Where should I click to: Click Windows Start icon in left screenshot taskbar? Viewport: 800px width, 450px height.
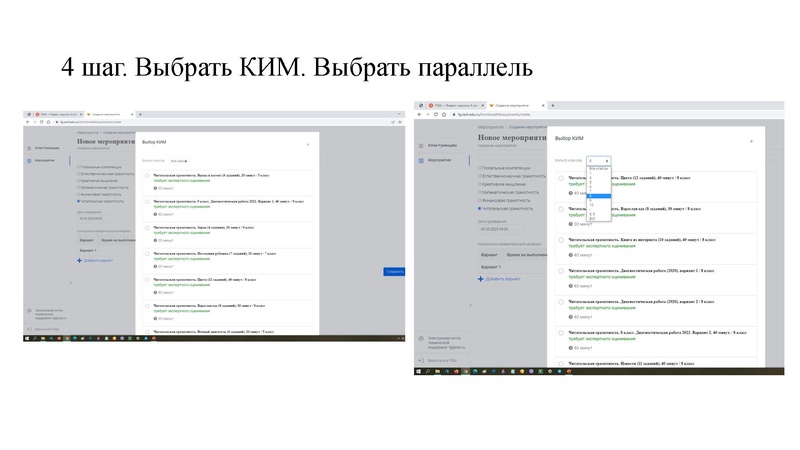coord(27,339)
